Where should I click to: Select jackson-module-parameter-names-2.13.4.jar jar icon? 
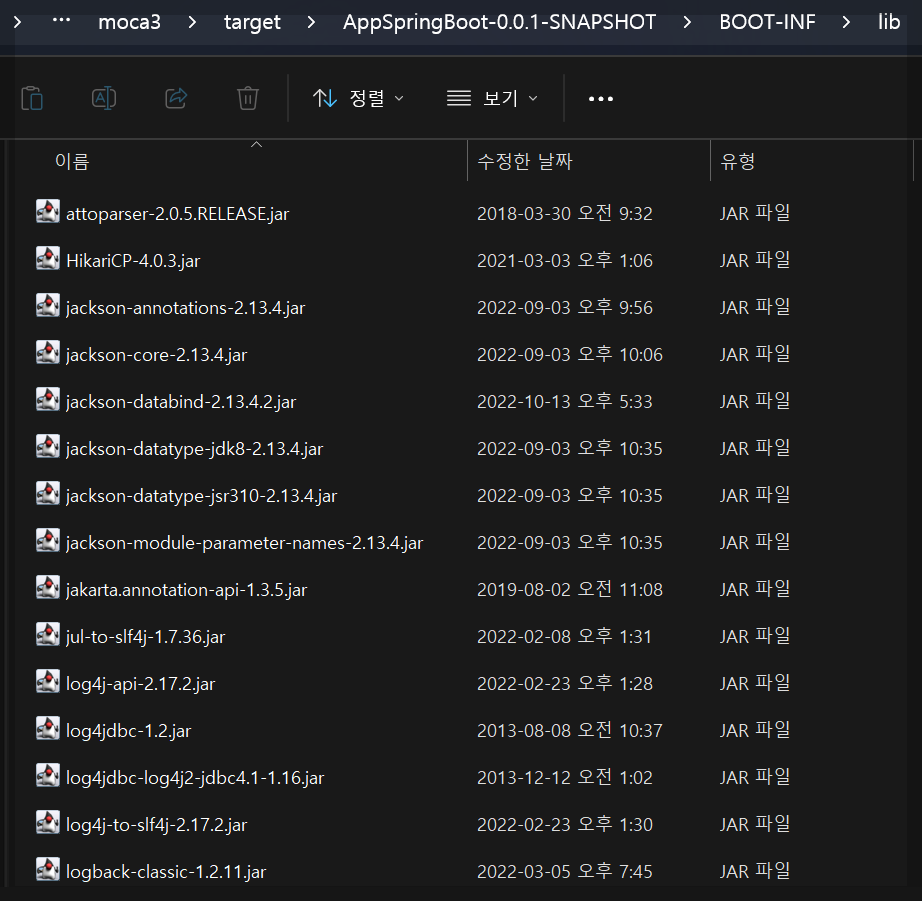point(48,541)
